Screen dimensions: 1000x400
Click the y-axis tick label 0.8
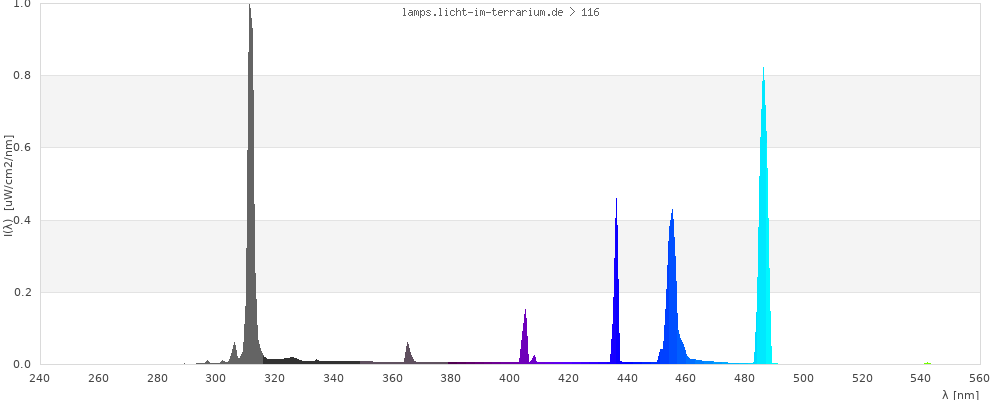click(21, 76)
